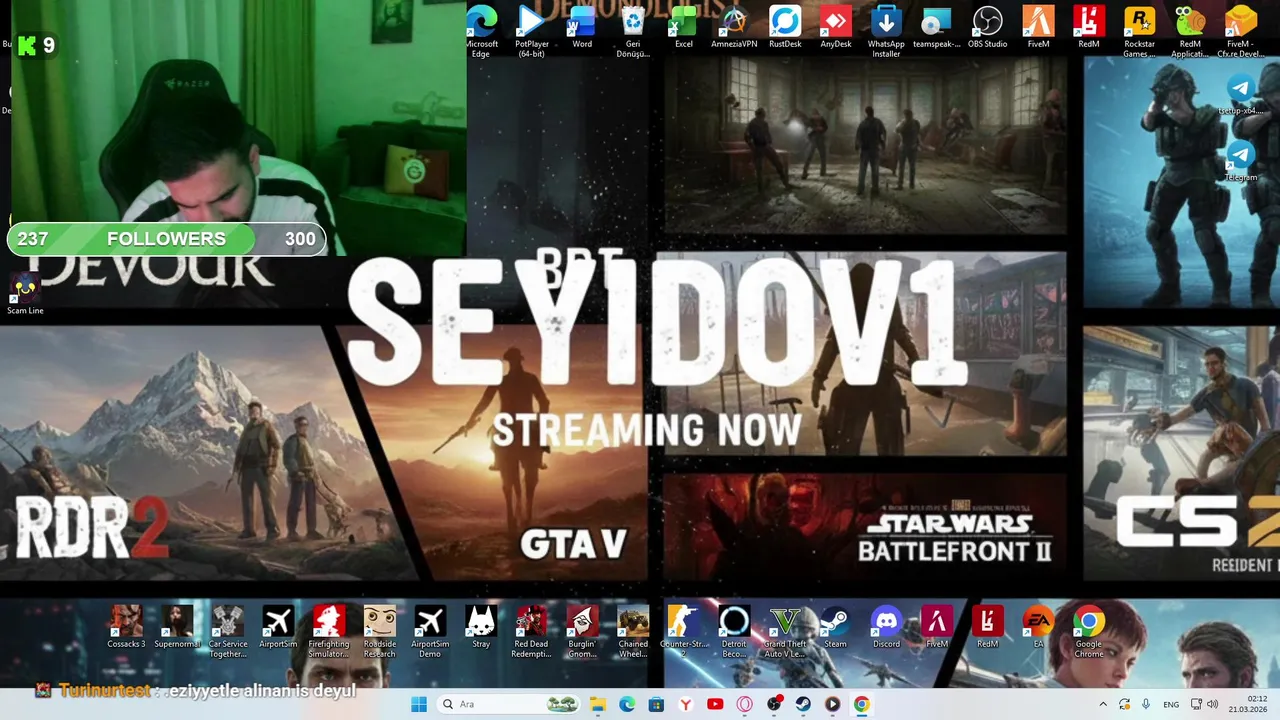Launch Cossacks 3 from the desktop
Image resolution: width=1280 pixels, height=720 pixels.
126,627
